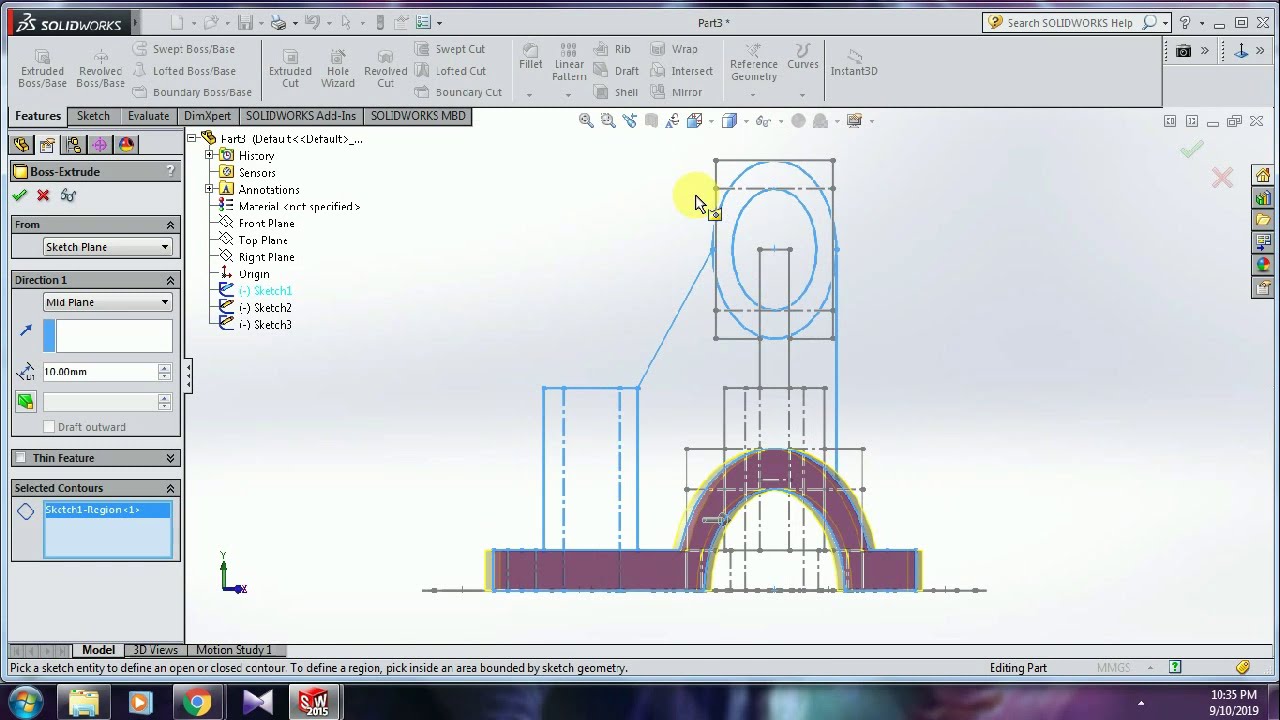Accept the Boss-Extrude with the green checkmark
This screenshot has height=720, width=1280.
pyautogui.click(x=19, y=195)
